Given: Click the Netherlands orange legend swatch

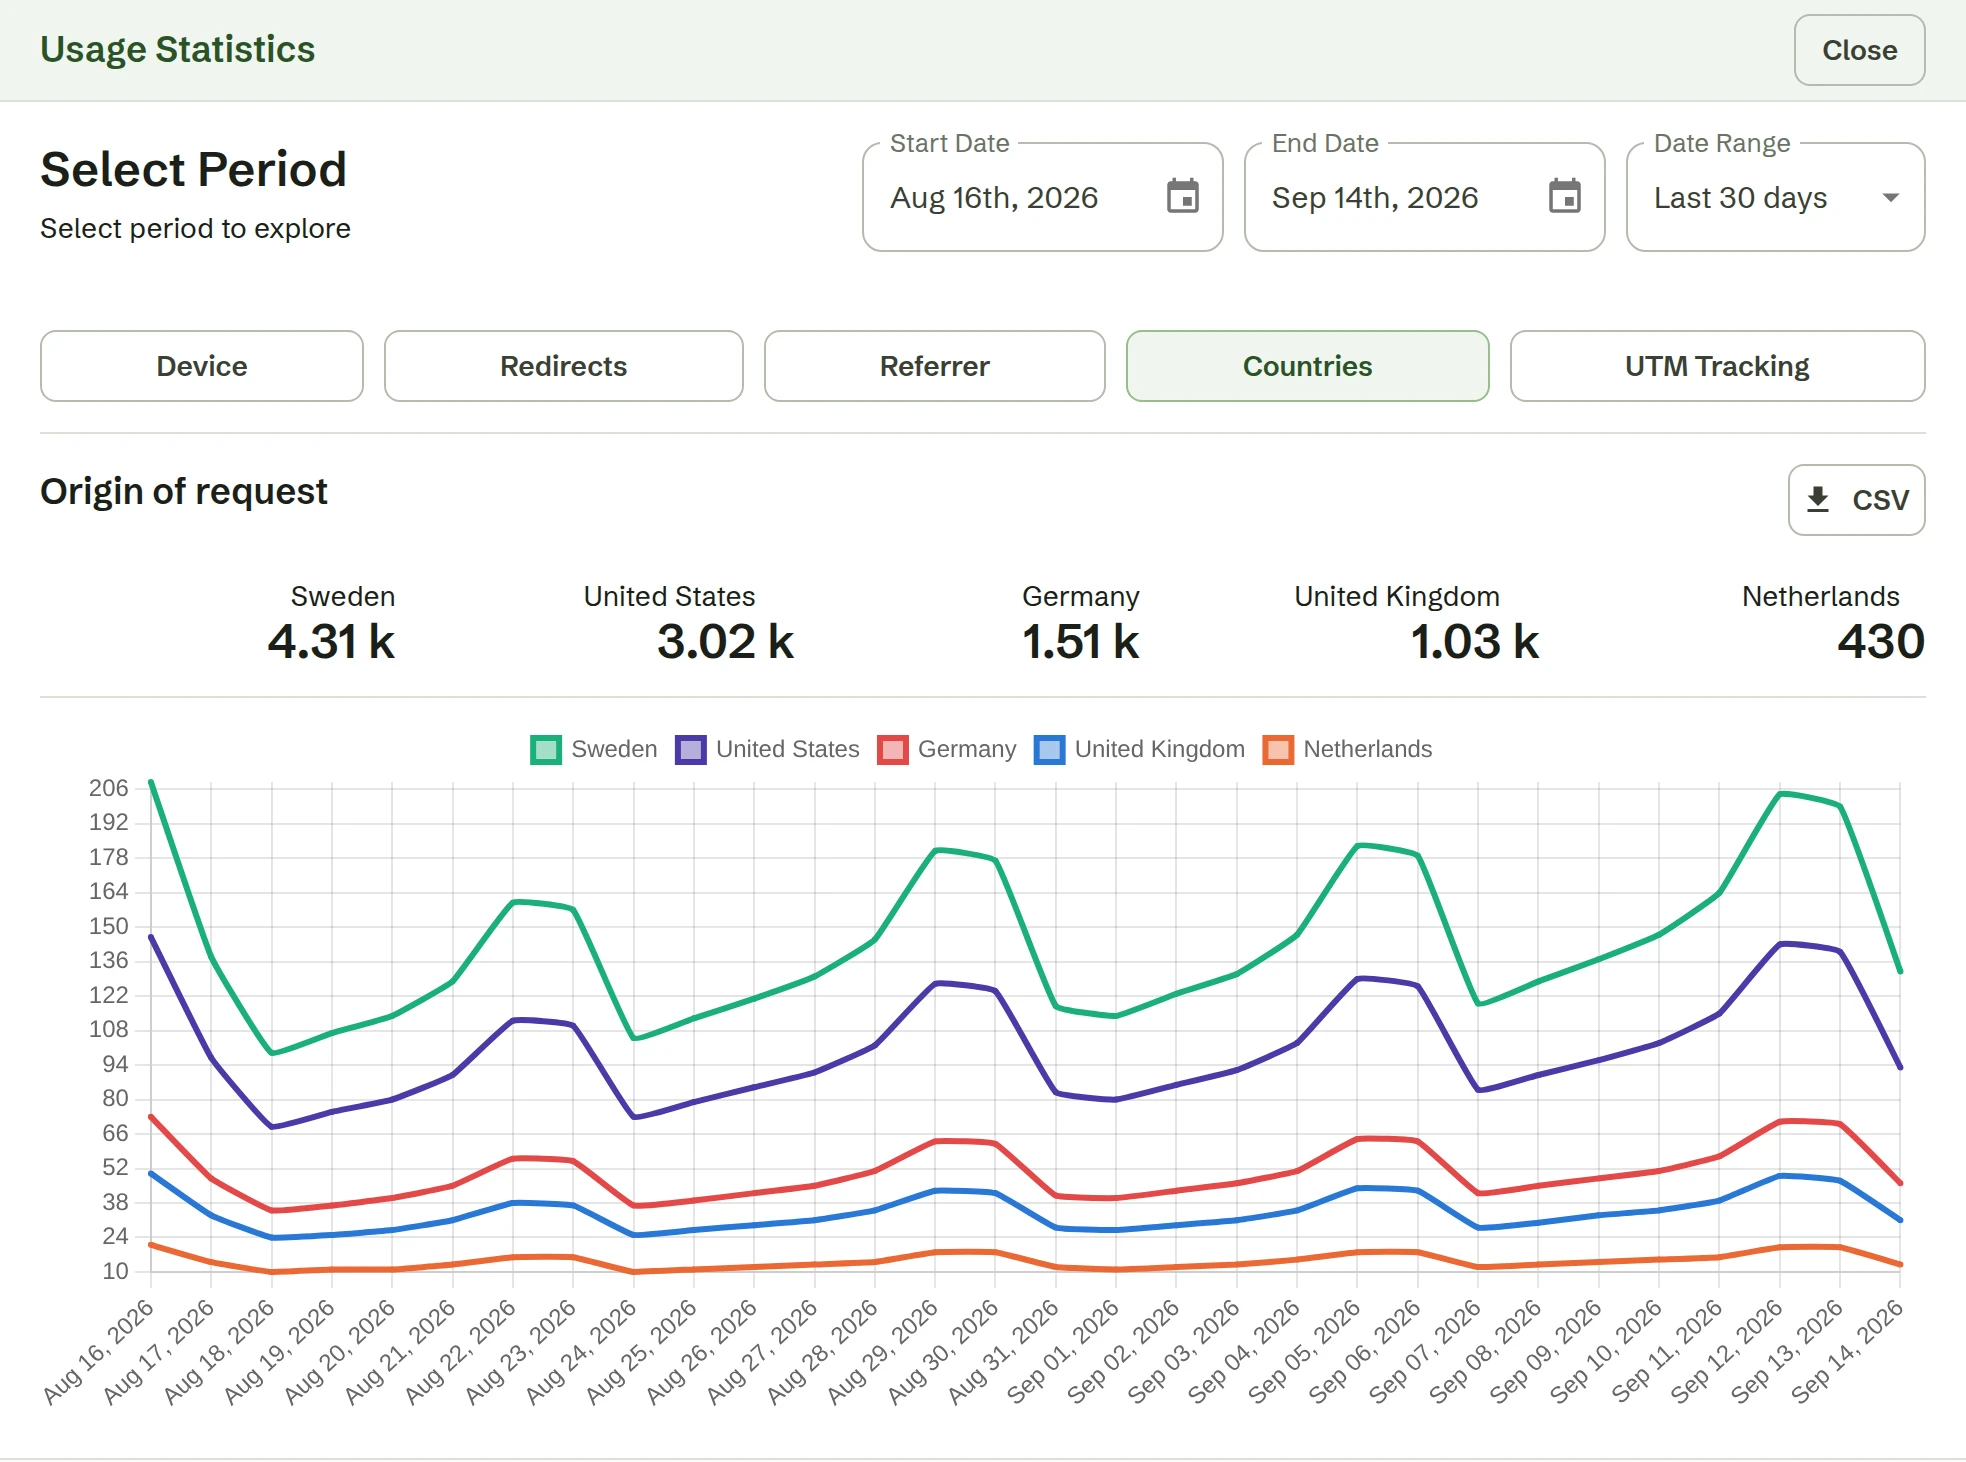Looking at the screenshot, I should 1278,749.
